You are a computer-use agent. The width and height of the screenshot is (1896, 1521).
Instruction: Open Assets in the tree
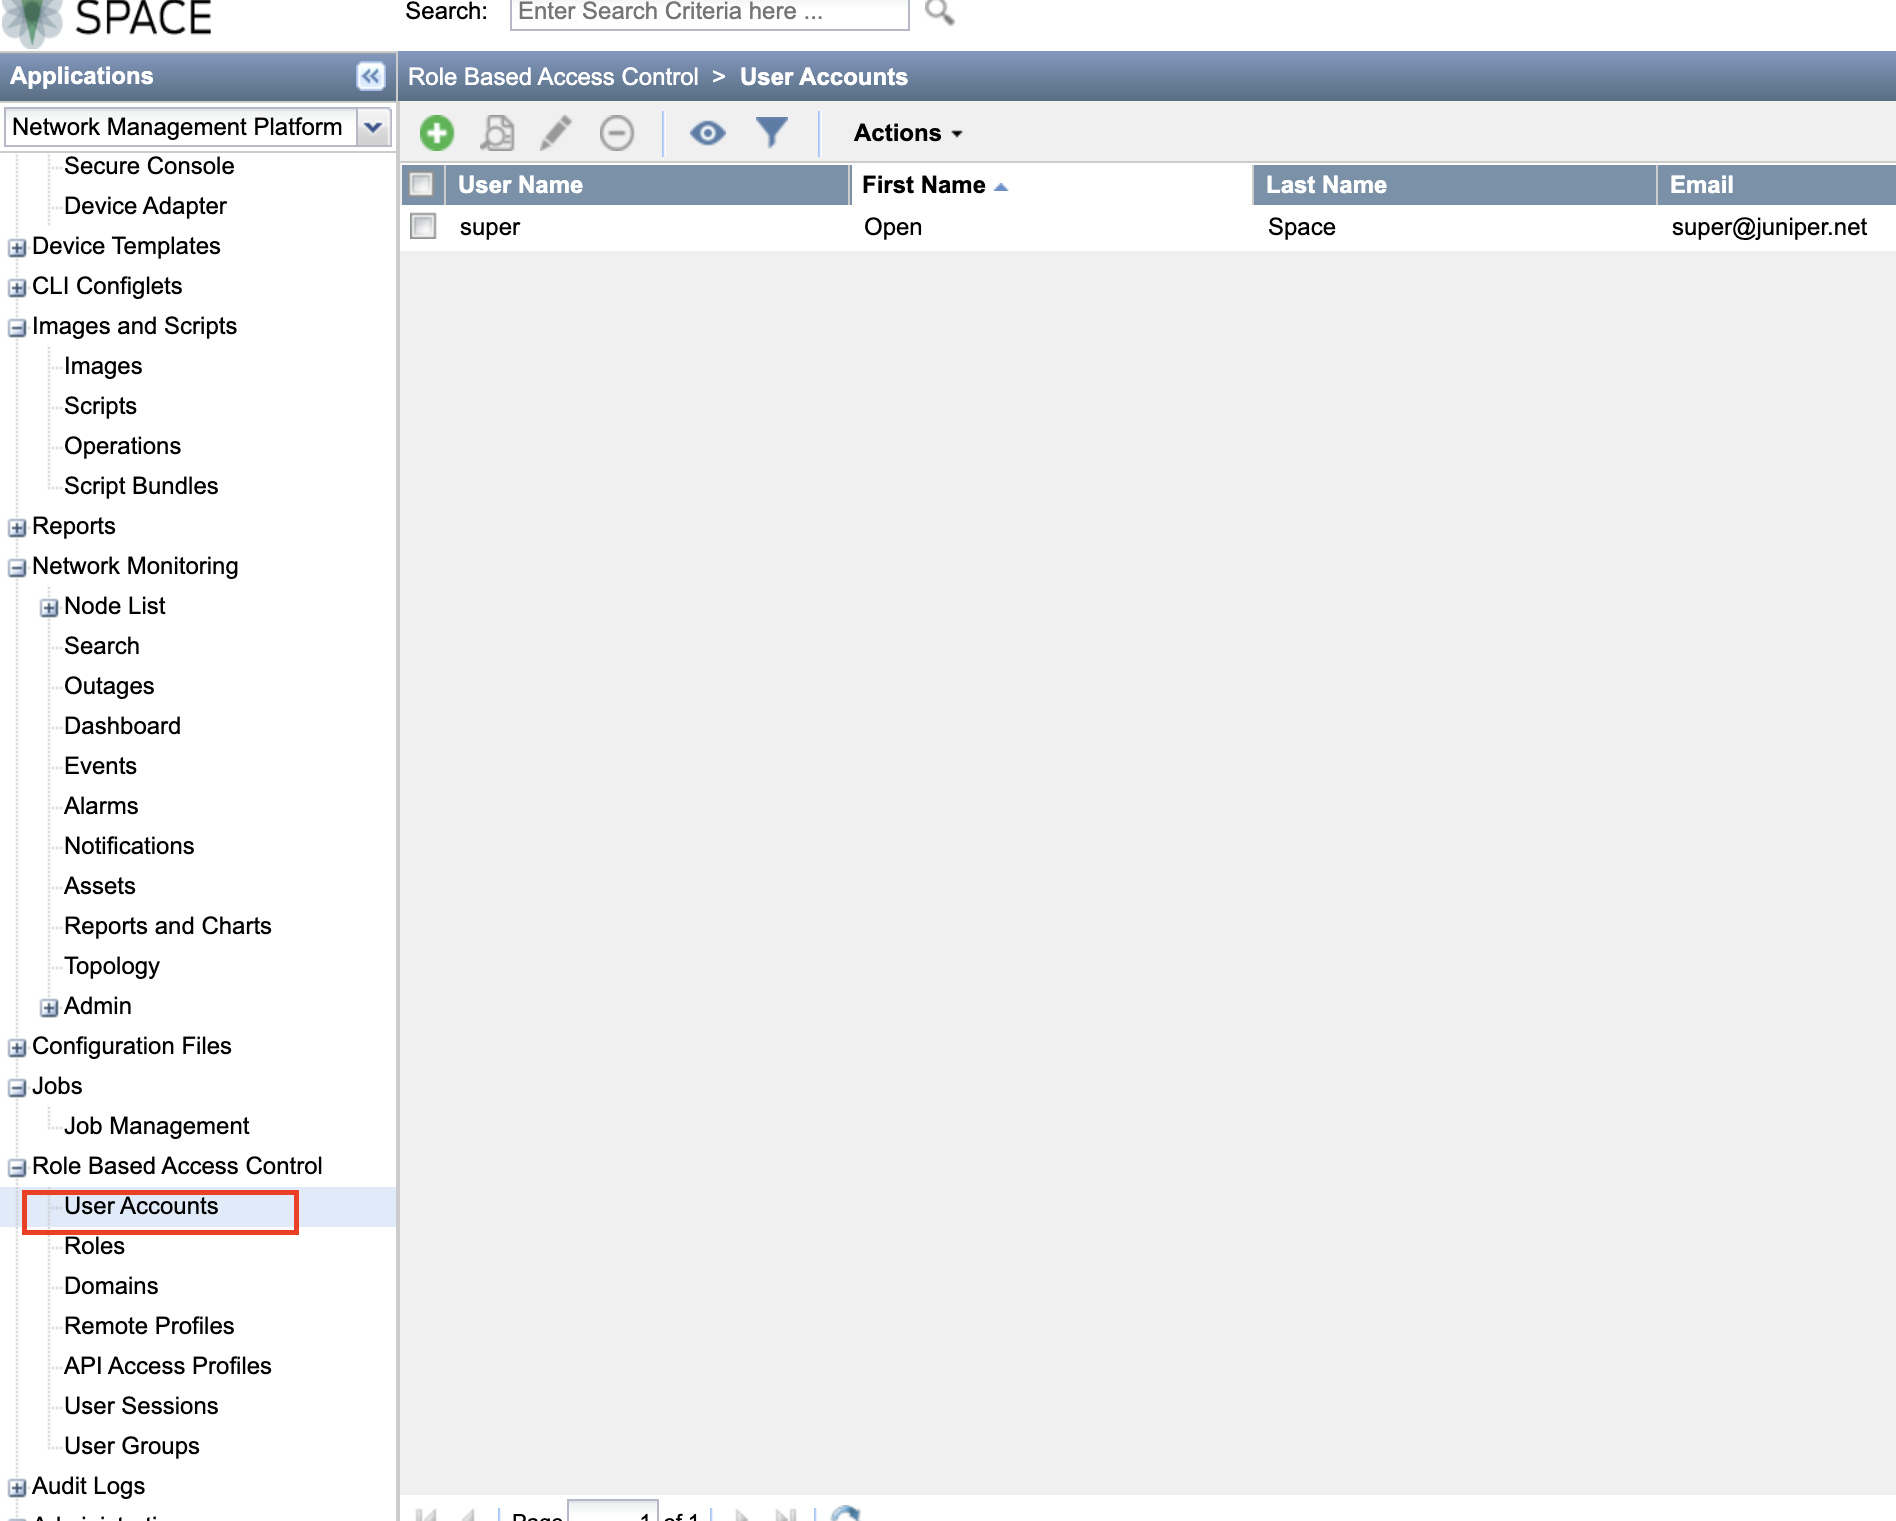(x=100, y=886)
